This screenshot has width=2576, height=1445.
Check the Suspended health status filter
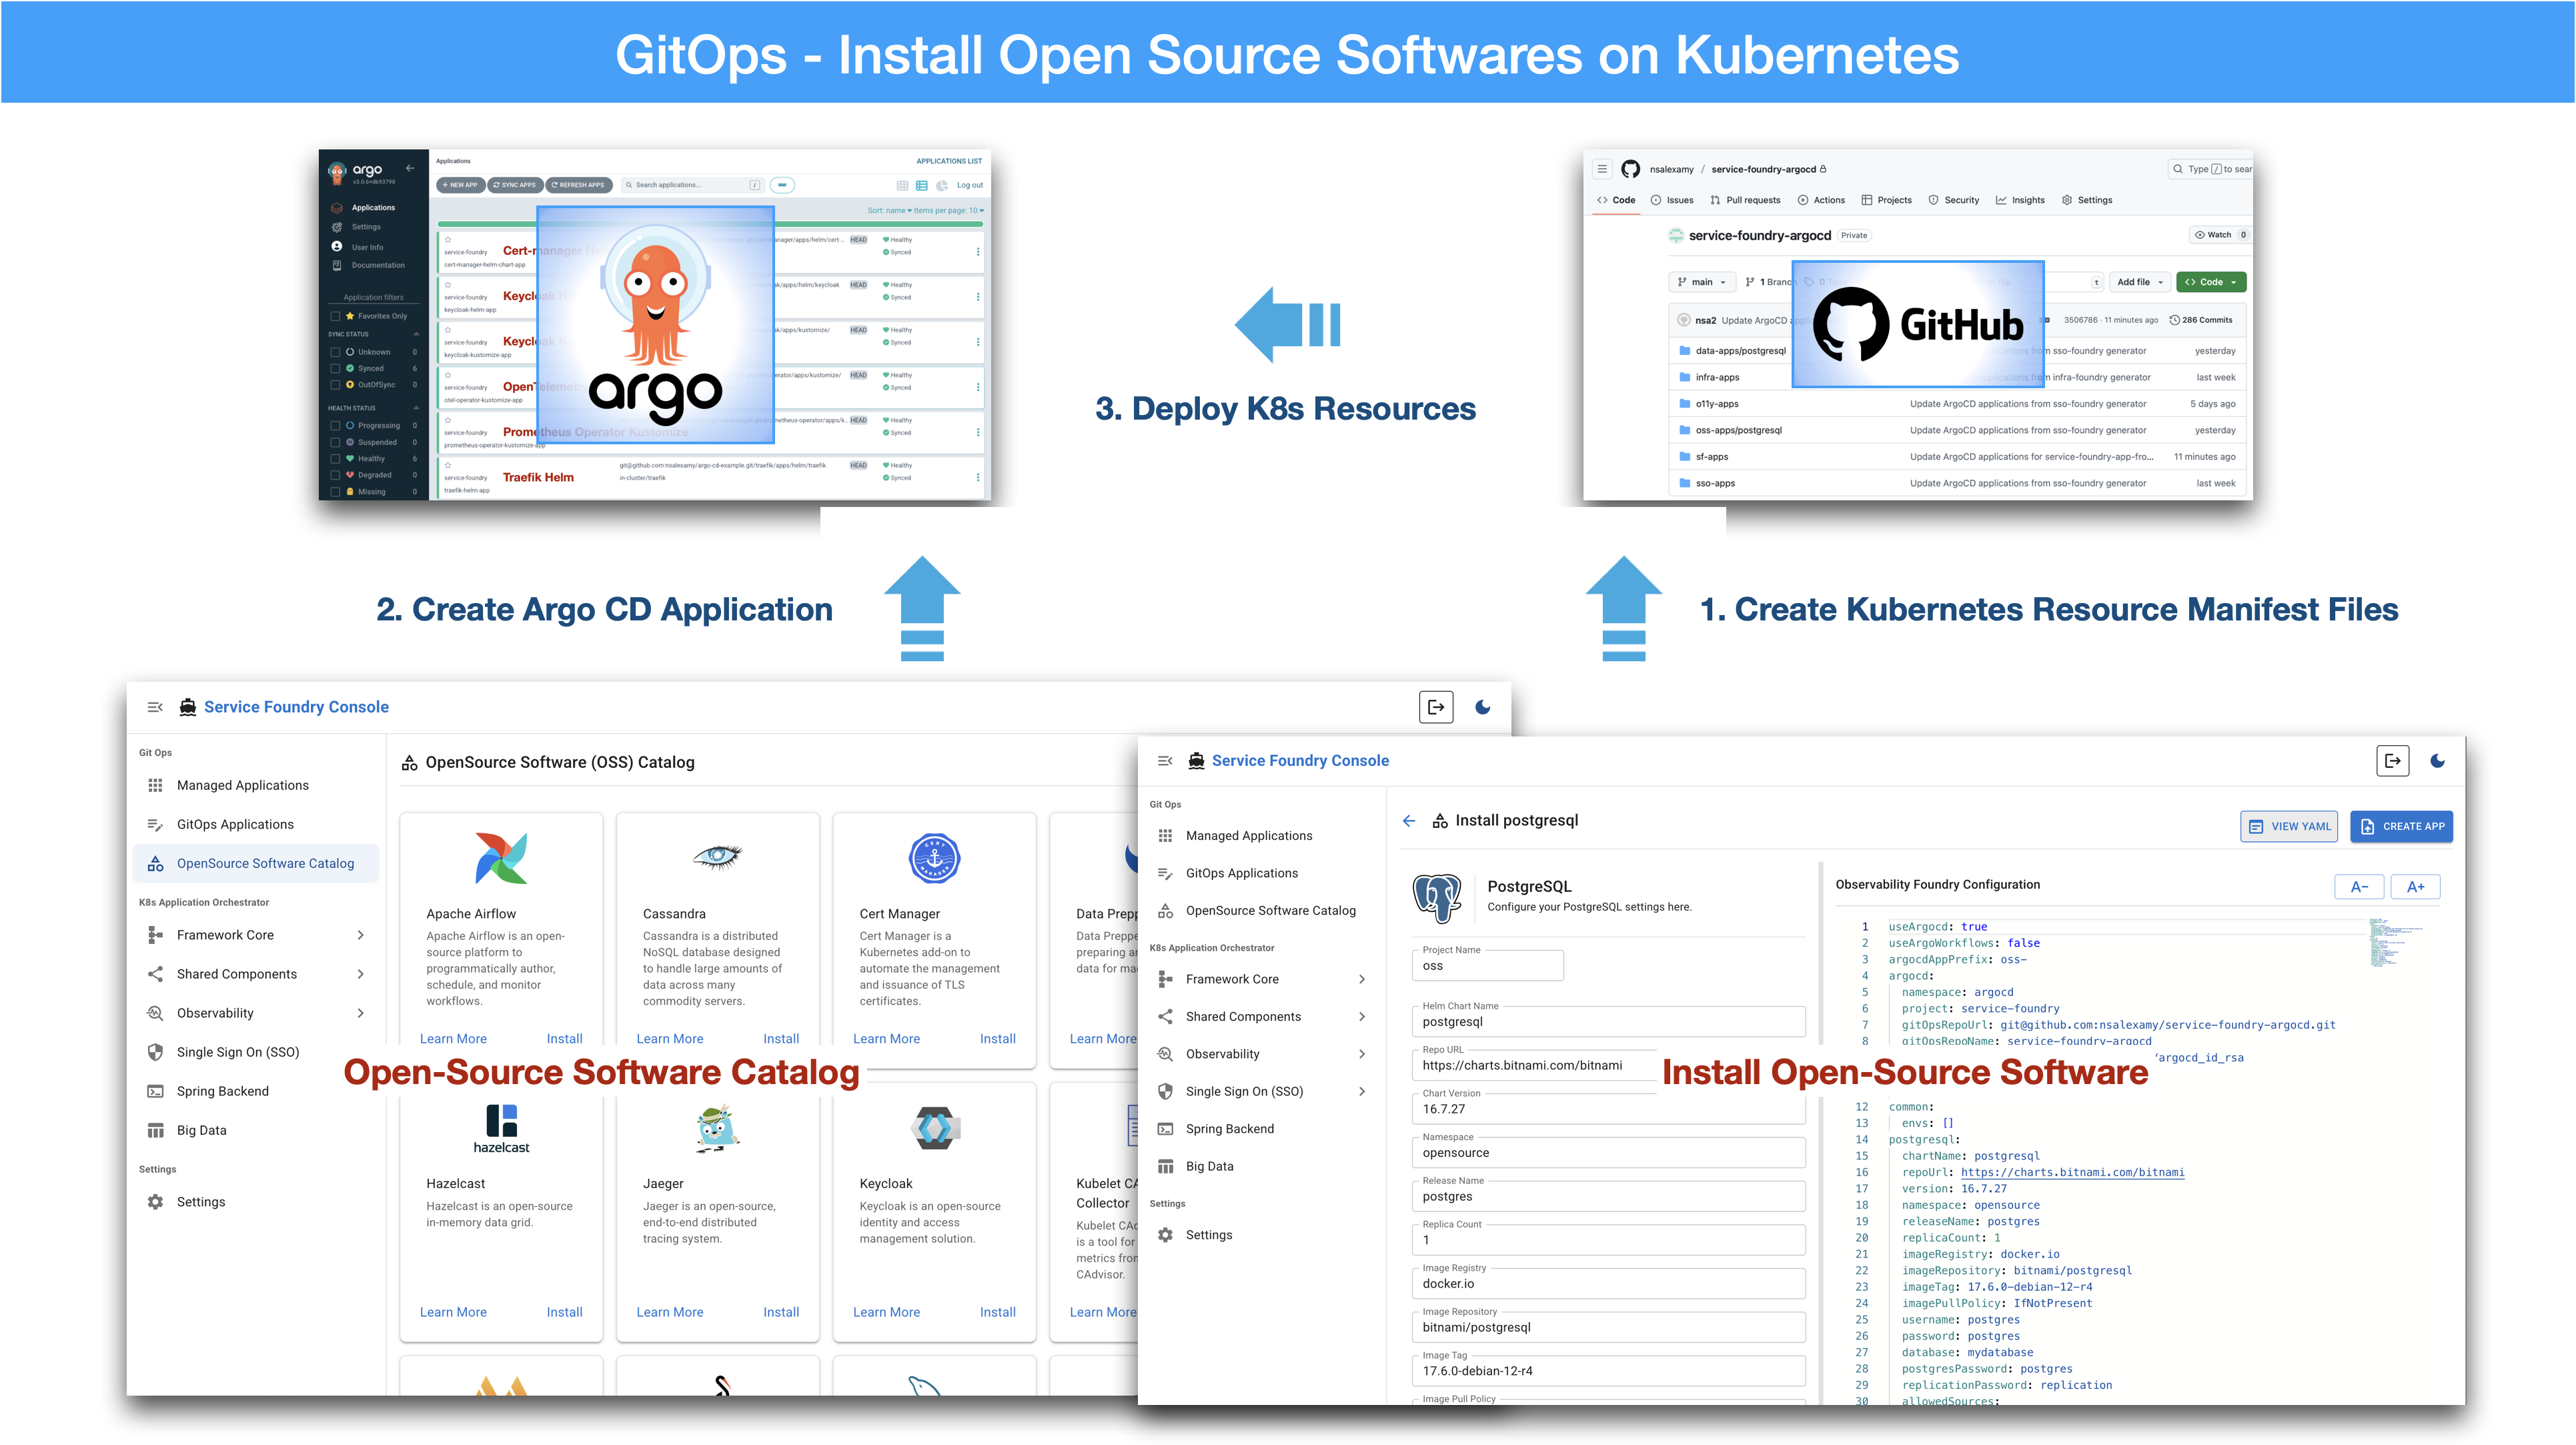coord(335,442)
